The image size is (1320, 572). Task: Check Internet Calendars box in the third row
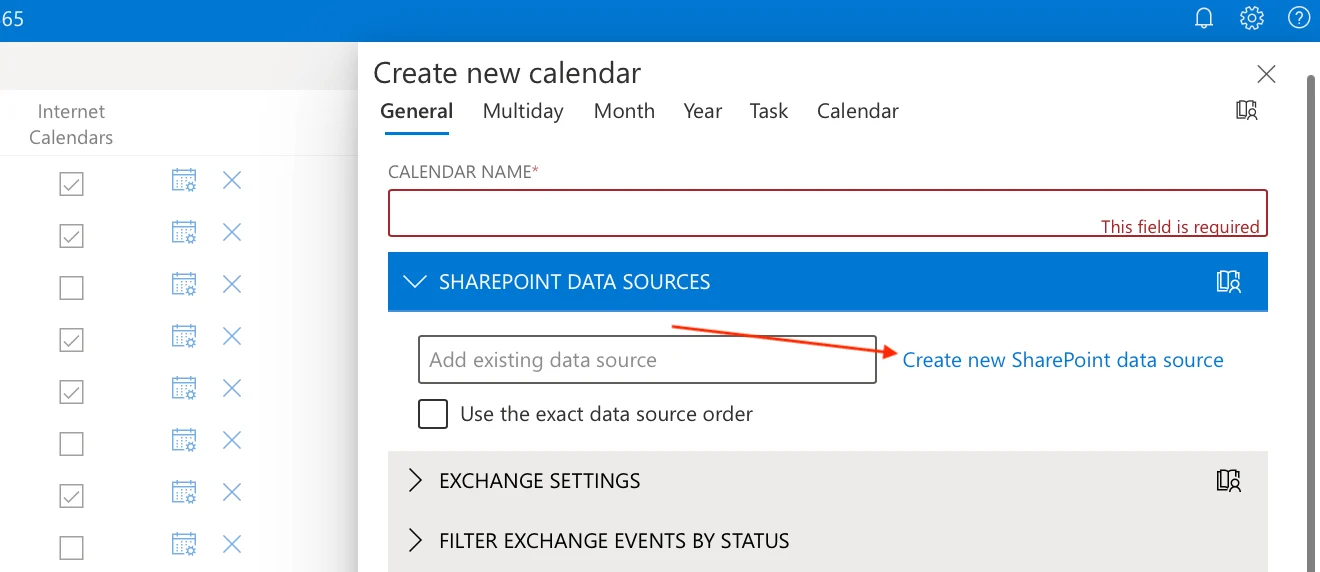point(71,288)
